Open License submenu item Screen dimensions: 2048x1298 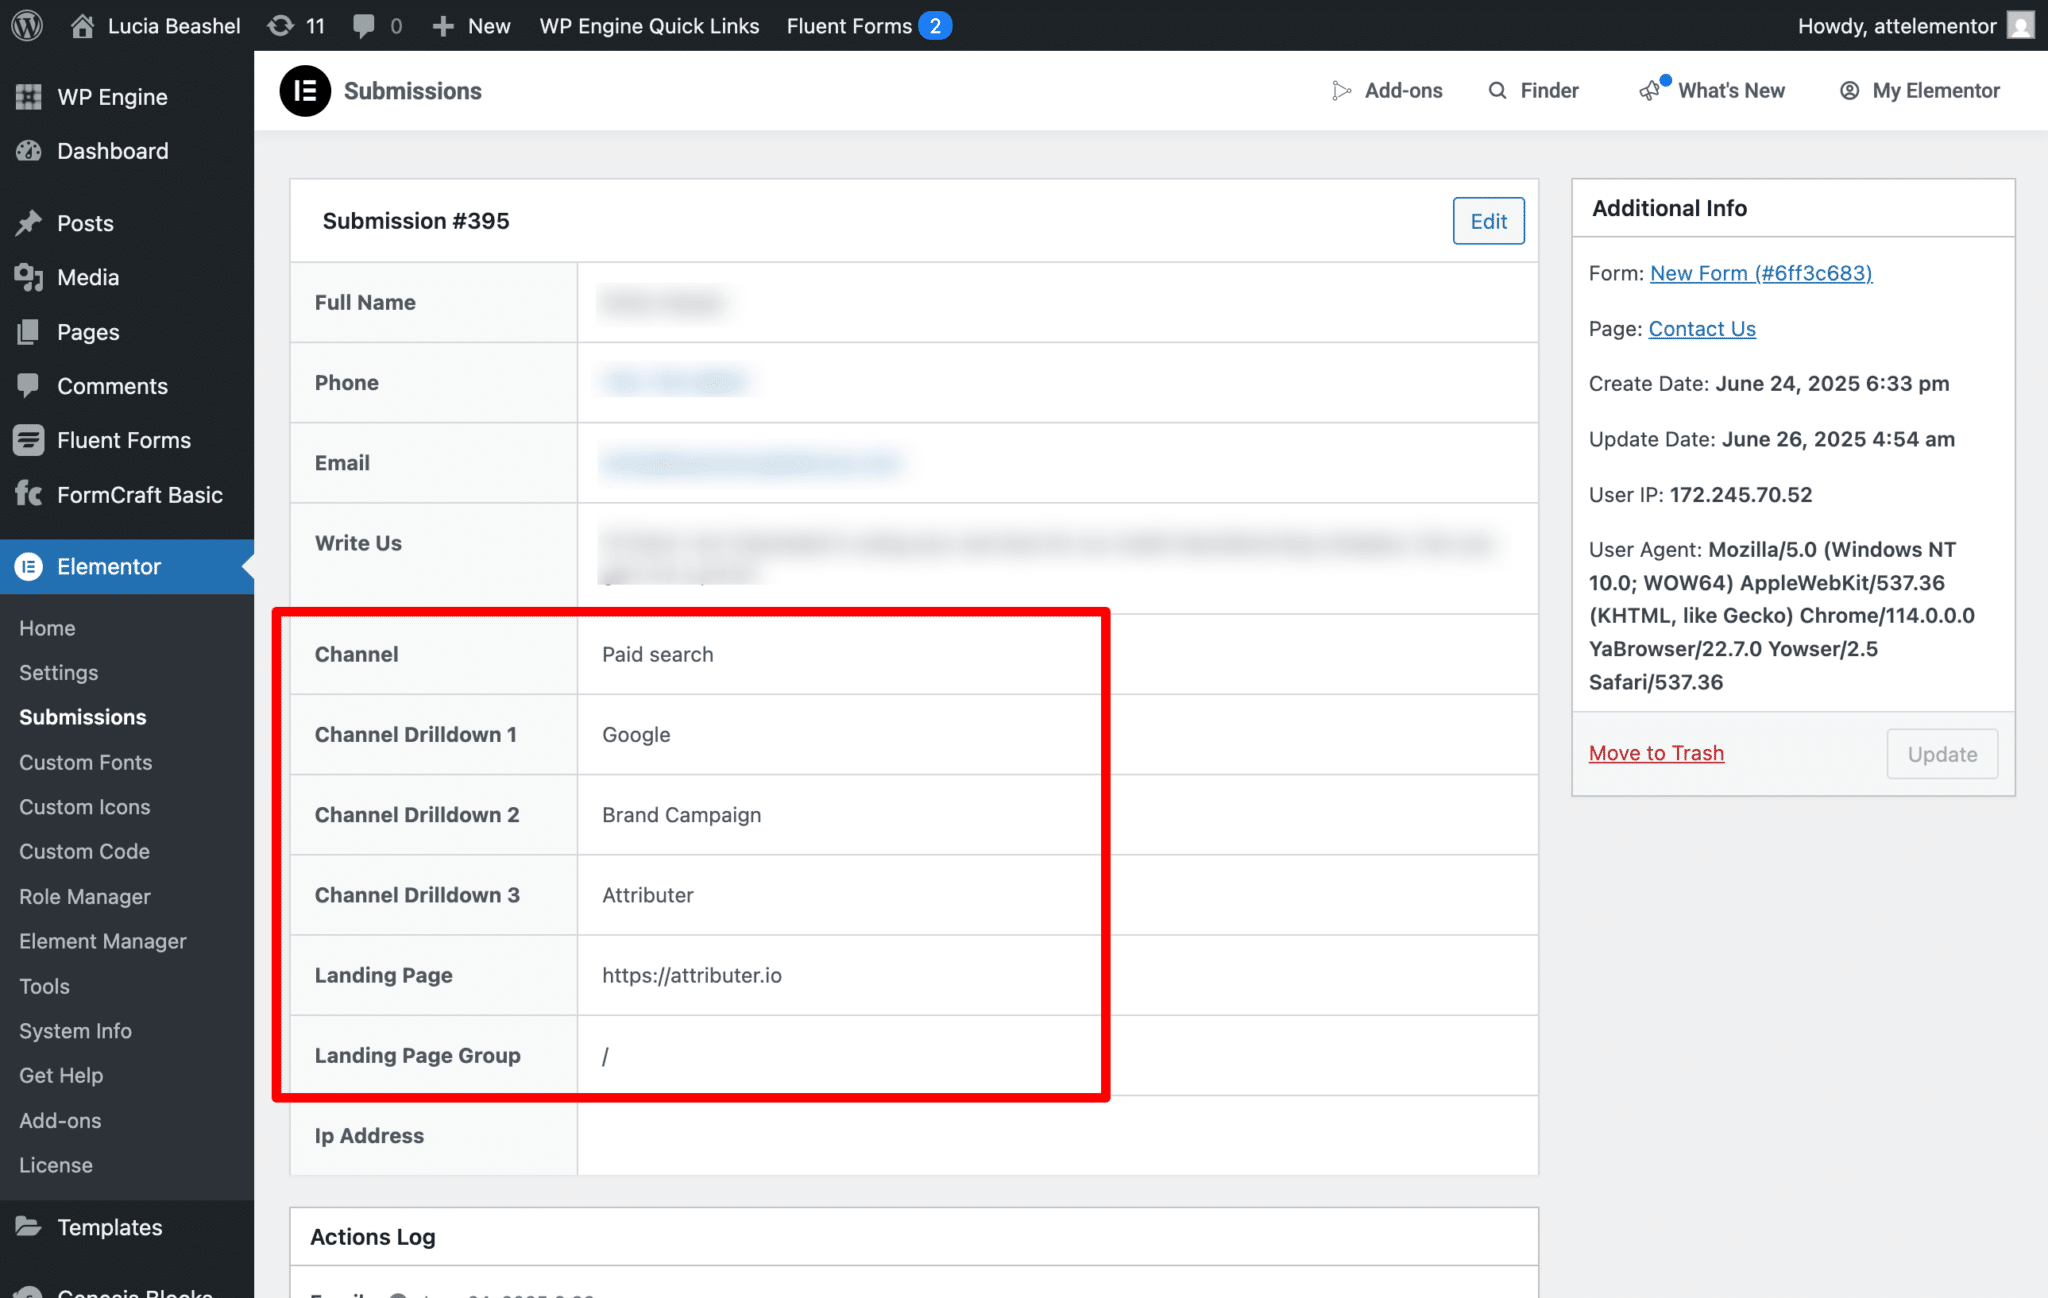(x=56, y=1165)
